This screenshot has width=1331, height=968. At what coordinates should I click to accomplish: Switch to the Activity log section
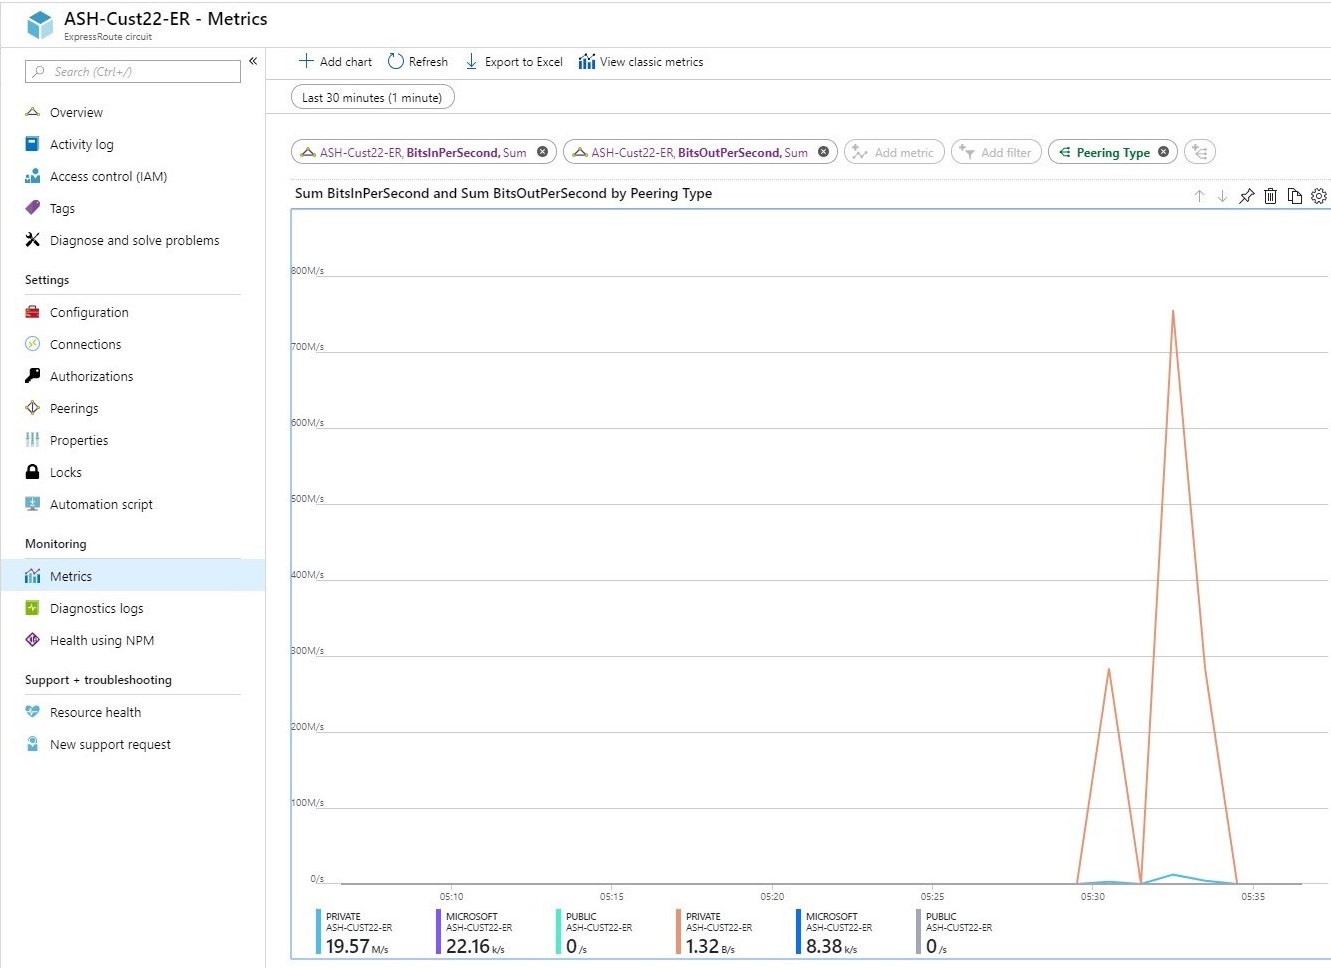click(80, 144)
